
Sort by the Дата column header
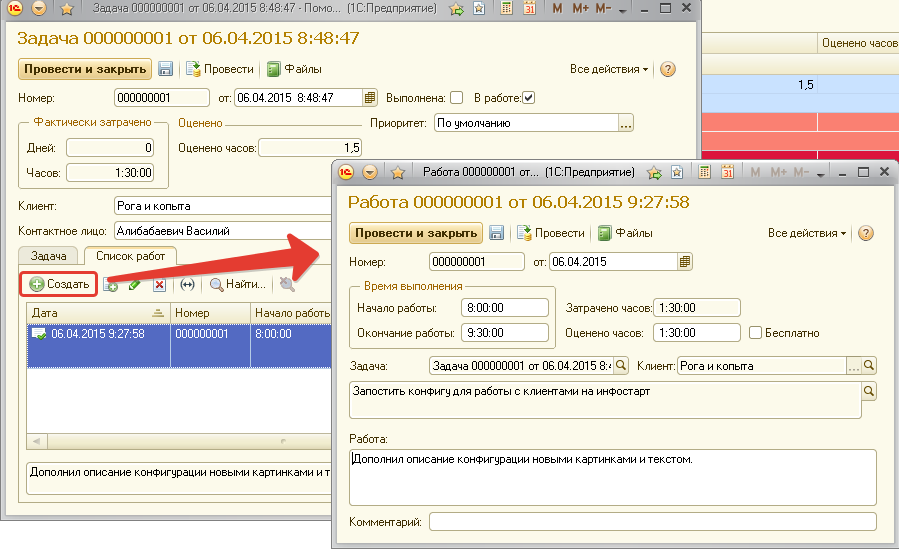coord(98,313)
